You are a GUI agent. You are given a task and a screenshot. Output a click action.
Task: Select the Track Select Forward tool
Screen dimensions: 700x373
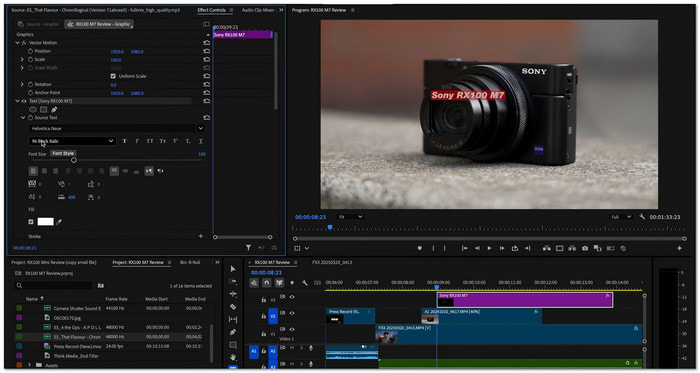coord(233,282)
